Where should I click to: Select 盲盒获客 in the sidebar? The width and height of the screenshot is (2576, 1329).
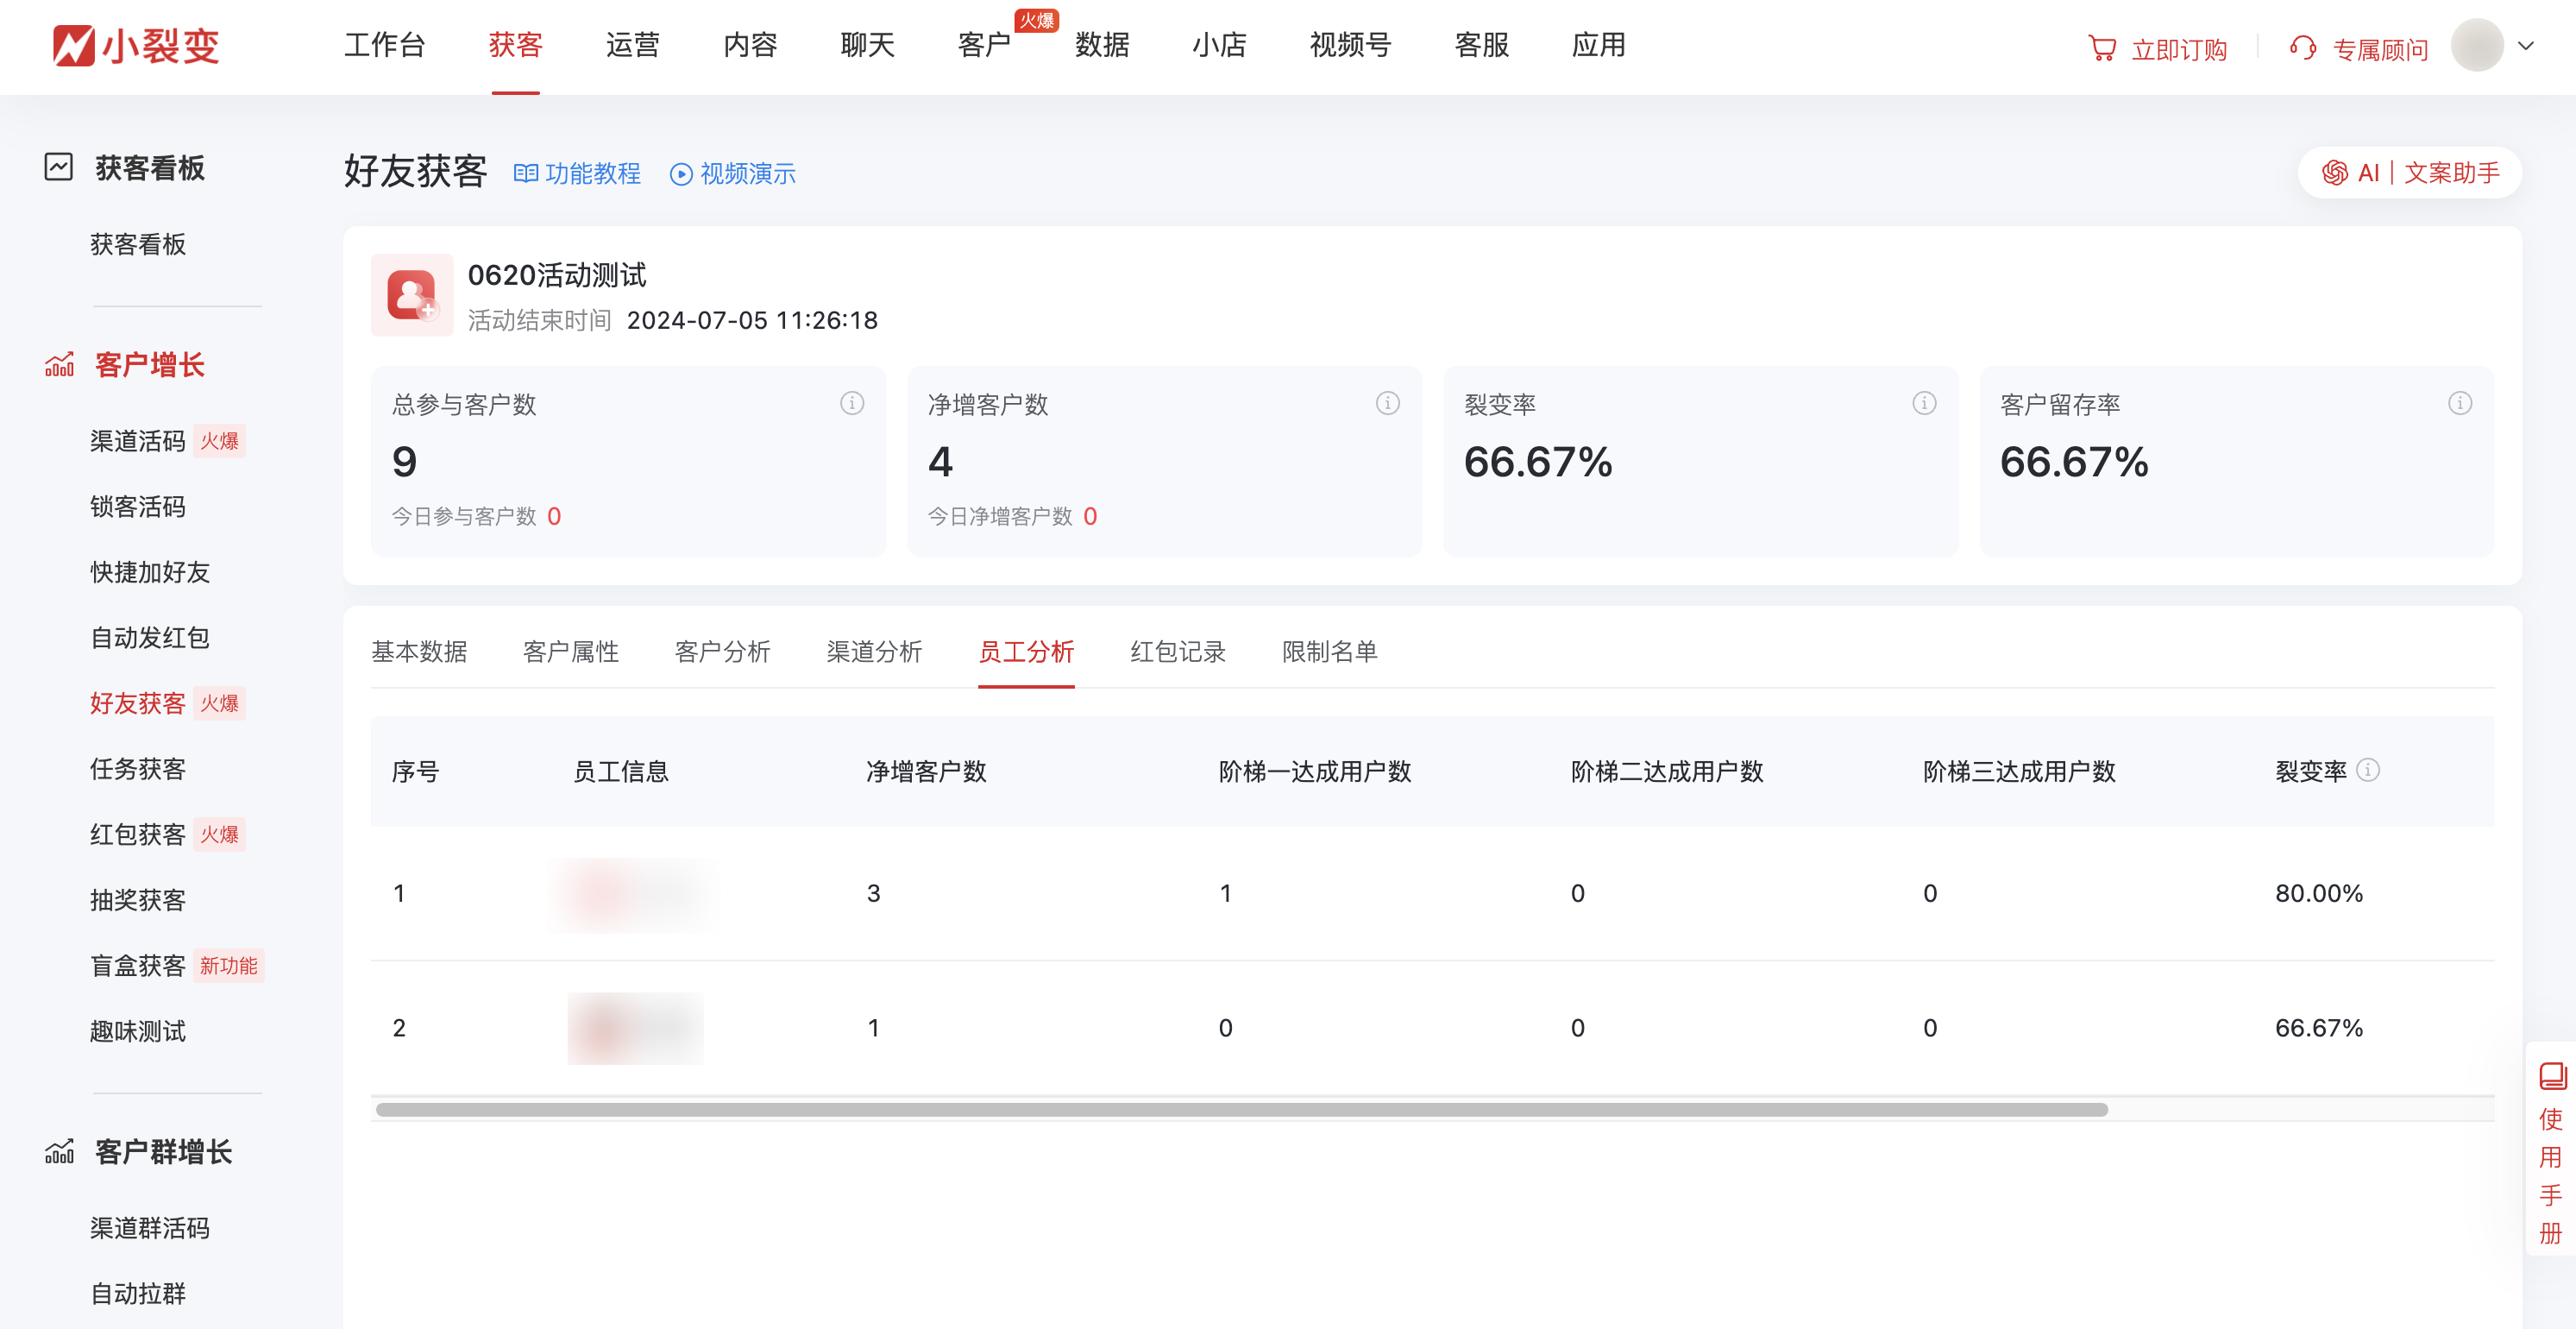click(x=137, y=965)
